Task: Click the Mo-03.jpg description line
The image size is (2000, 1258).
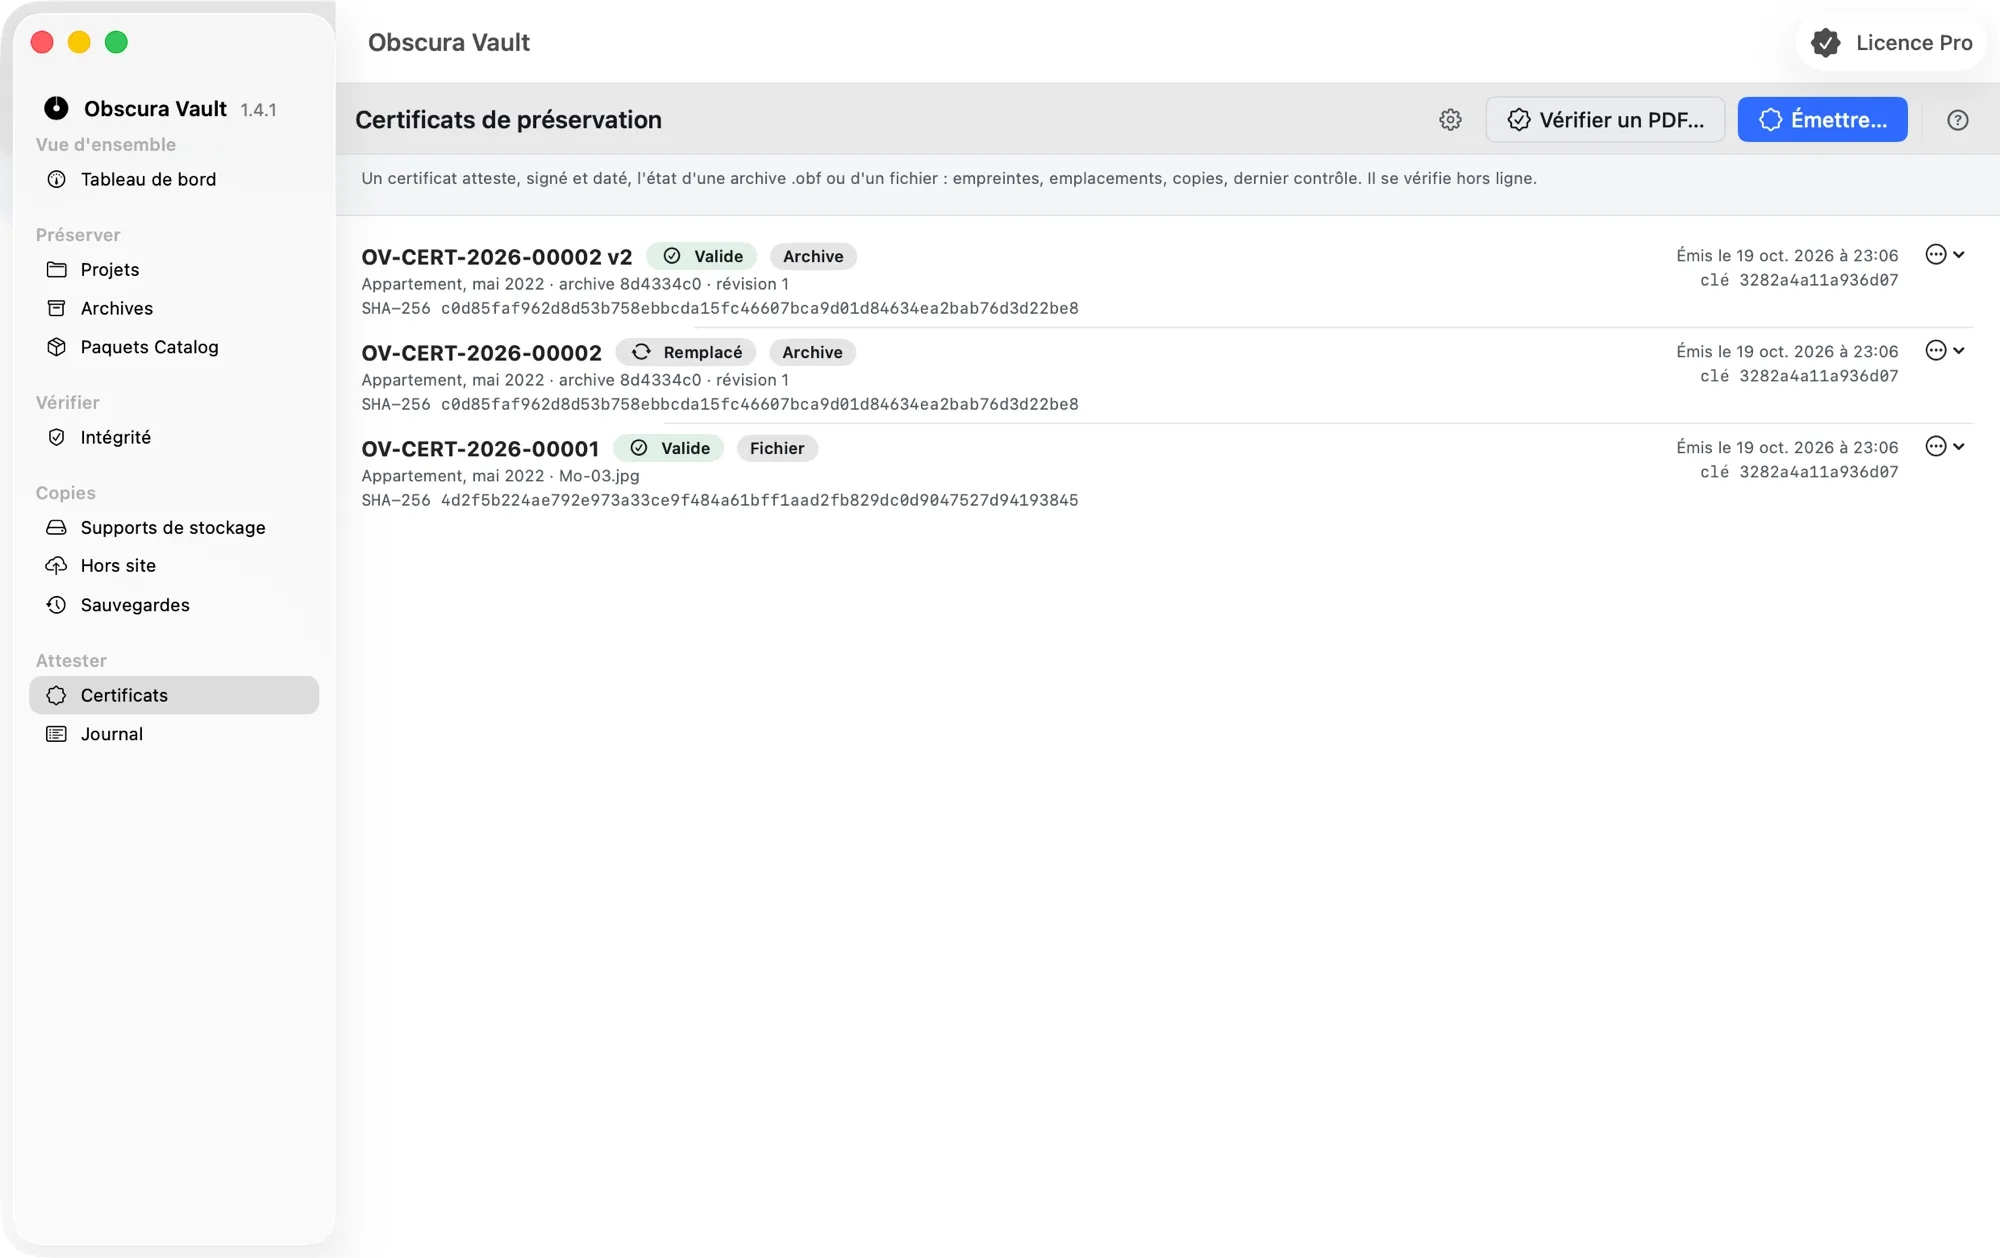Action: pyautogui.click(x=500, y=476)
